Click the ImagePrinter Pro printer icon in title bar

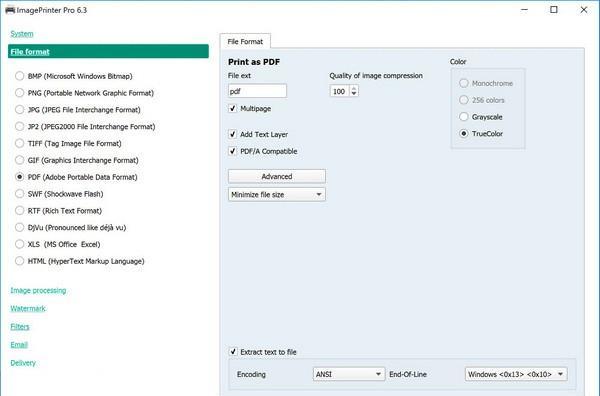[x=10, y=10]
